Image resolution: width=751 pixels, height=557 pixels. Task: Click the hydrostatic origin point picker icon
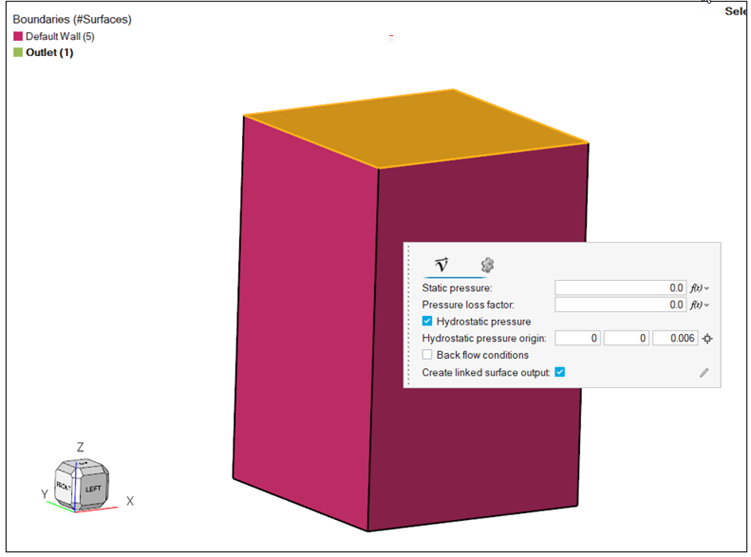coord(708,339)
